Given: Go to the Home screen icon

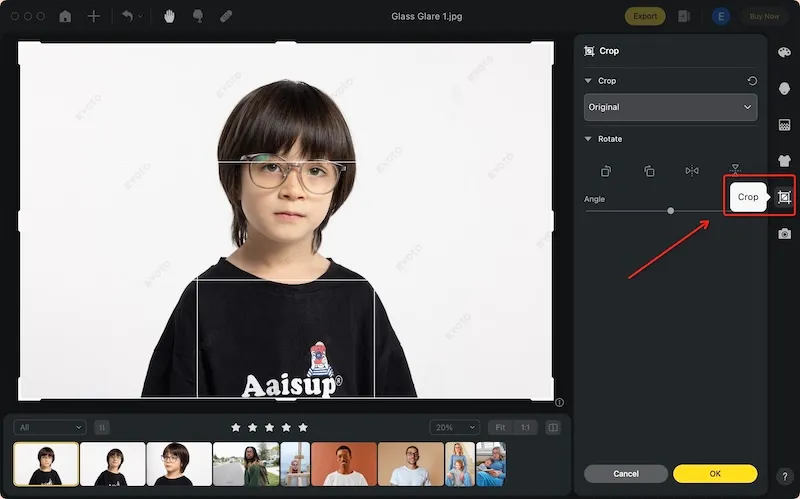Looking at the screenshot, I should click(x=65, y=16).
